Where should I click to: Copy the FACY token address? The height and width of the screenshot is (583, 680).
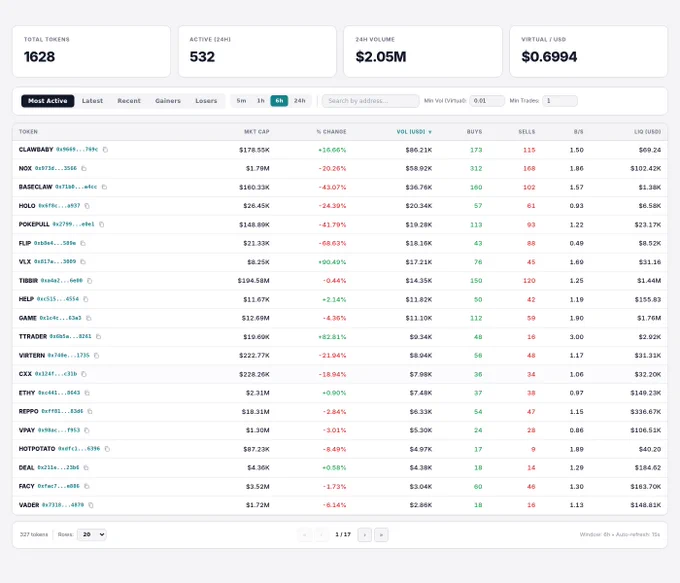(x=87, y=486)
